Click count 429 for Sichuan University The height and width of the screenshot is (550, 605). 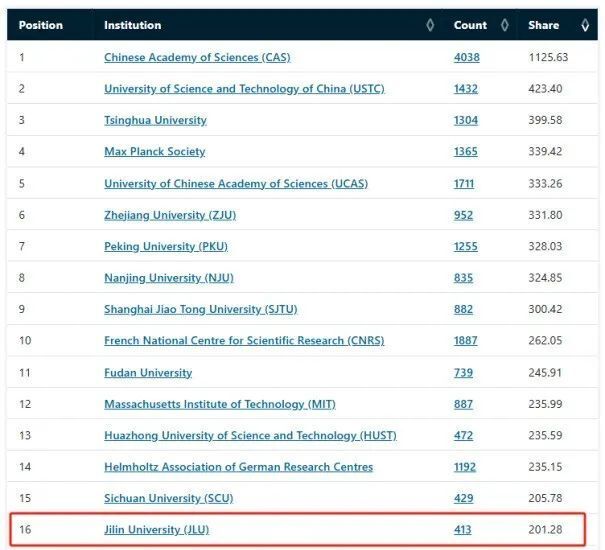point(463,498)
